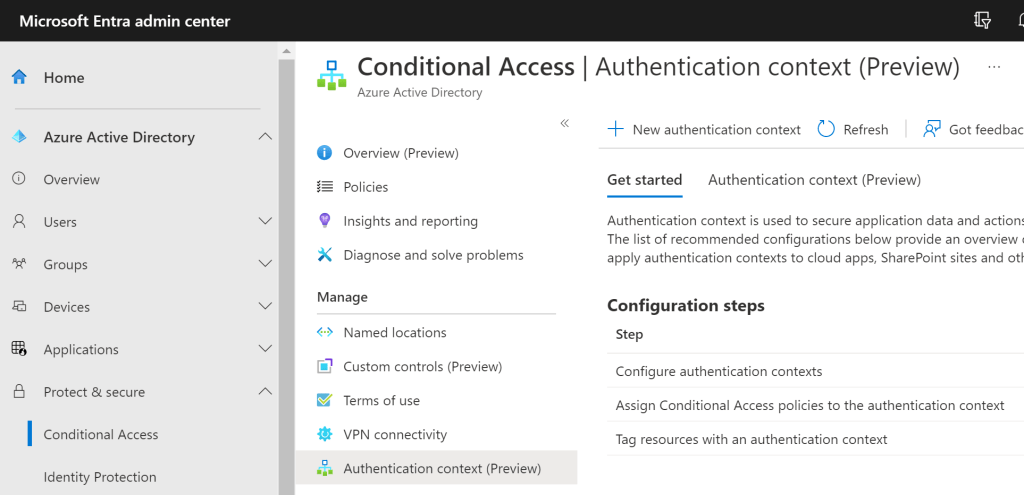Switch to Authentication context (Preview) tab
The image size is (1024, 495).
tap(814, 180)
